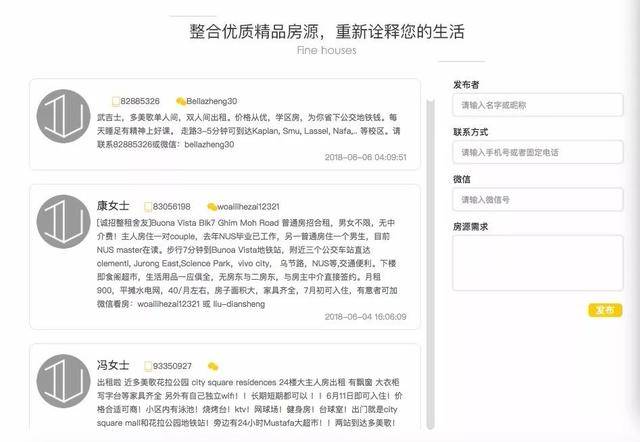The height and width of the screenshot is (442, 640).
Task: Click the timestamp 2018-06-06 04:09:51
Action: click(x=366, y=157)
